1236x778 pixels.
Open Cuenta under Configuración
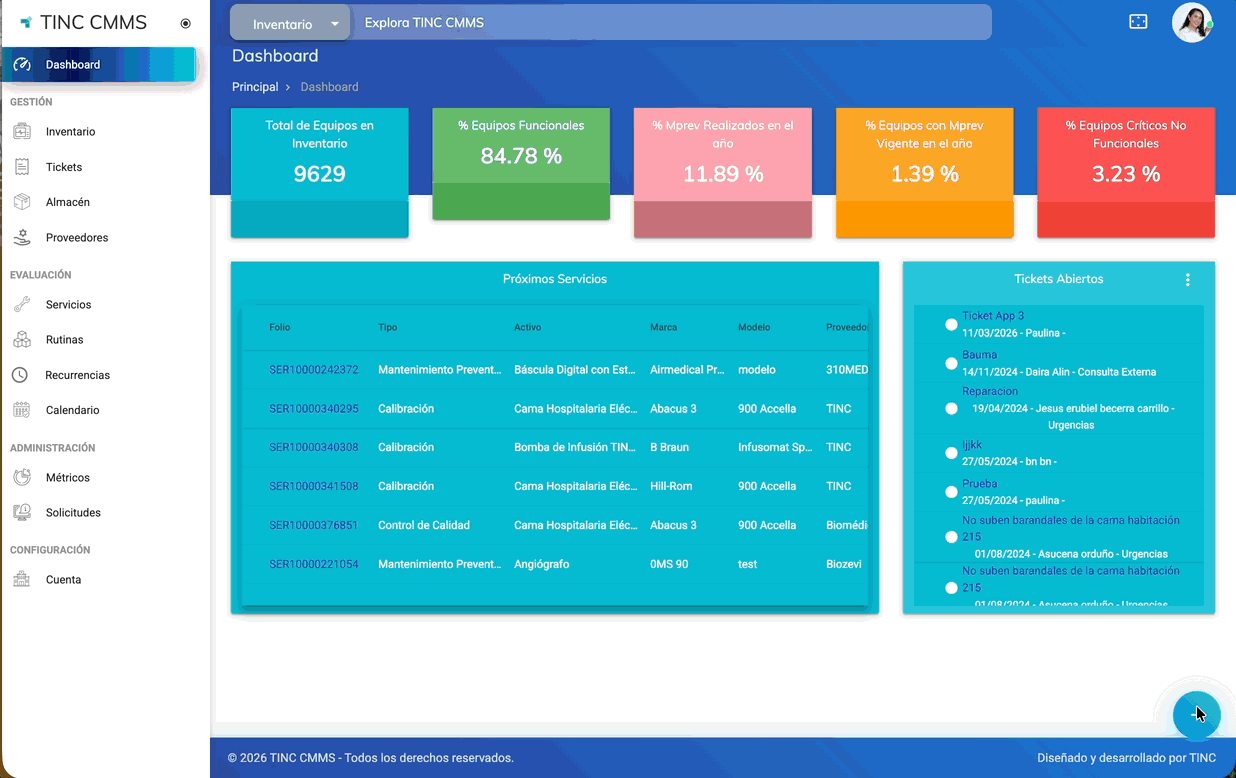click(x=63, y=580)
